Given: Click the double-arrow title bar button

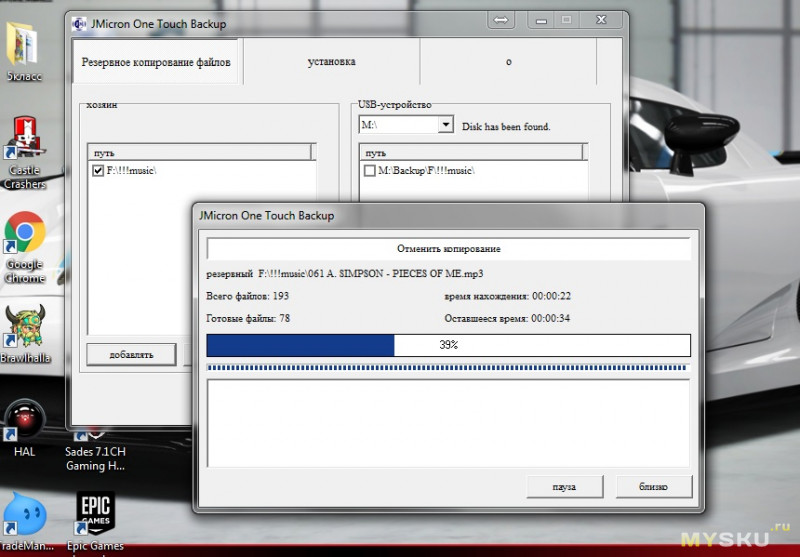Looking at the screenshot, I should pos(501,20).
